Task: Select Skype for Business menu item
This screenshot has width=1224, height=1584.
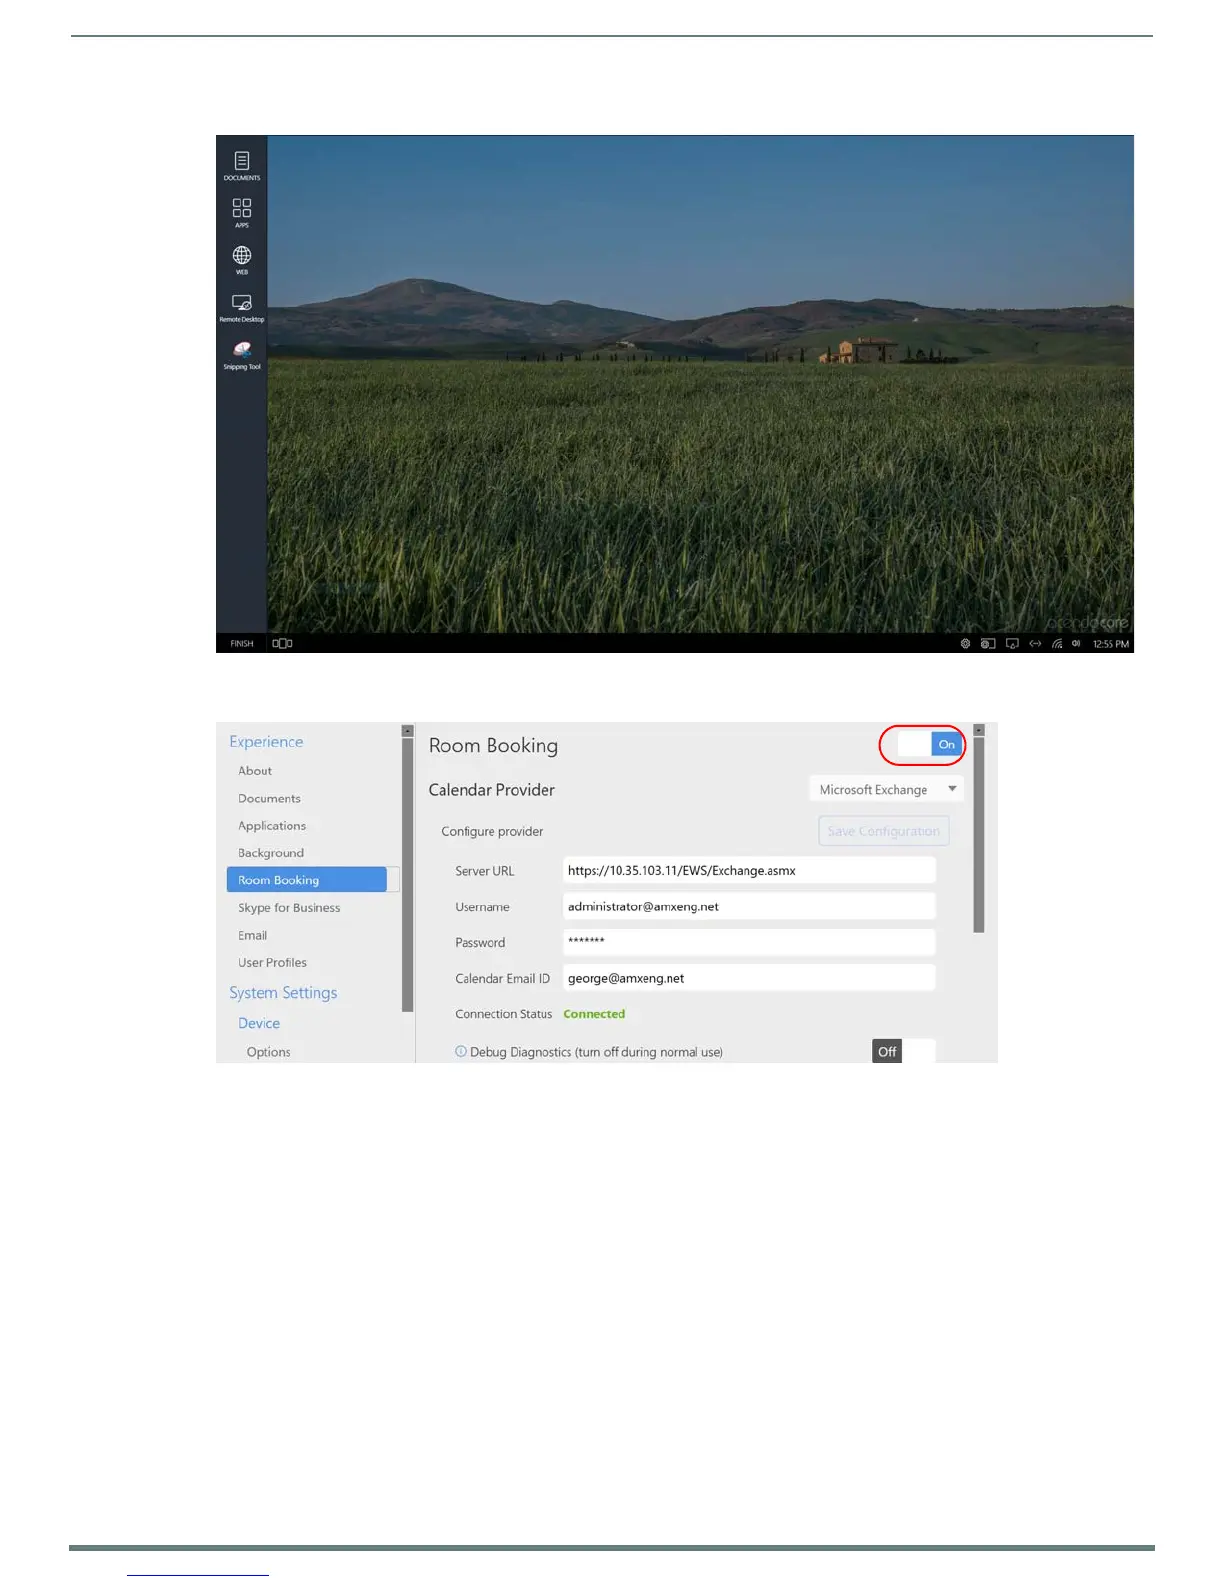Action: [289, 908]
